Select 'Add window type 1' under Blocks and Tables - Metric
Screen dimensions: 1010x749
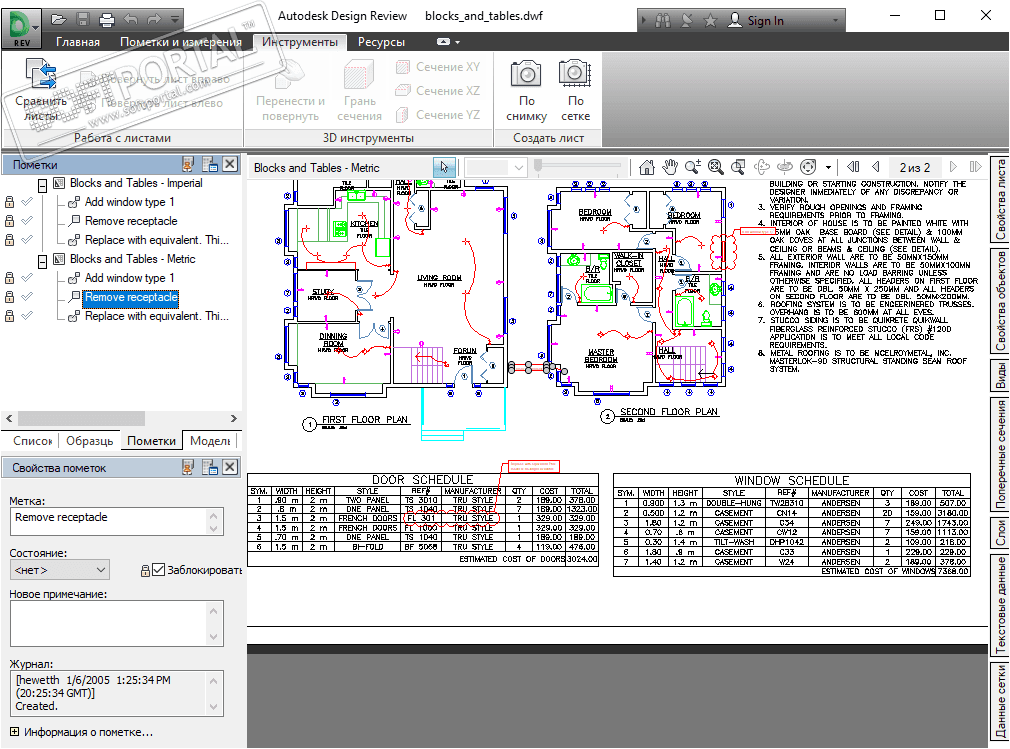[129, 278]
